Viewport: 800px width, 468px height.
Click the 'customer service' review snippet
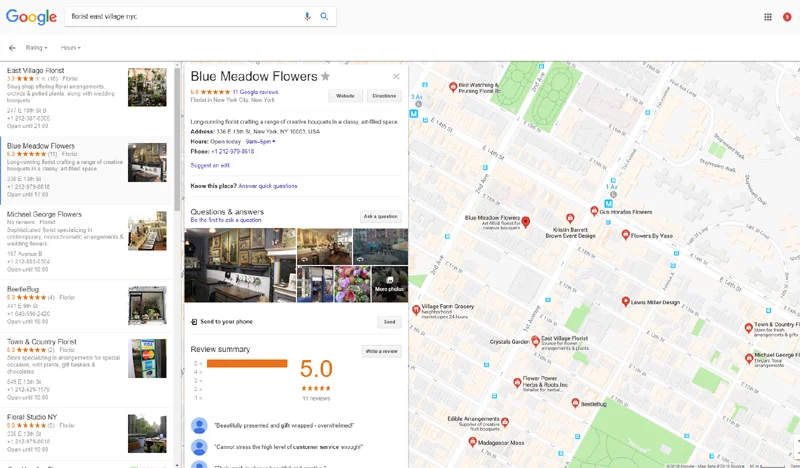[289, 447]
